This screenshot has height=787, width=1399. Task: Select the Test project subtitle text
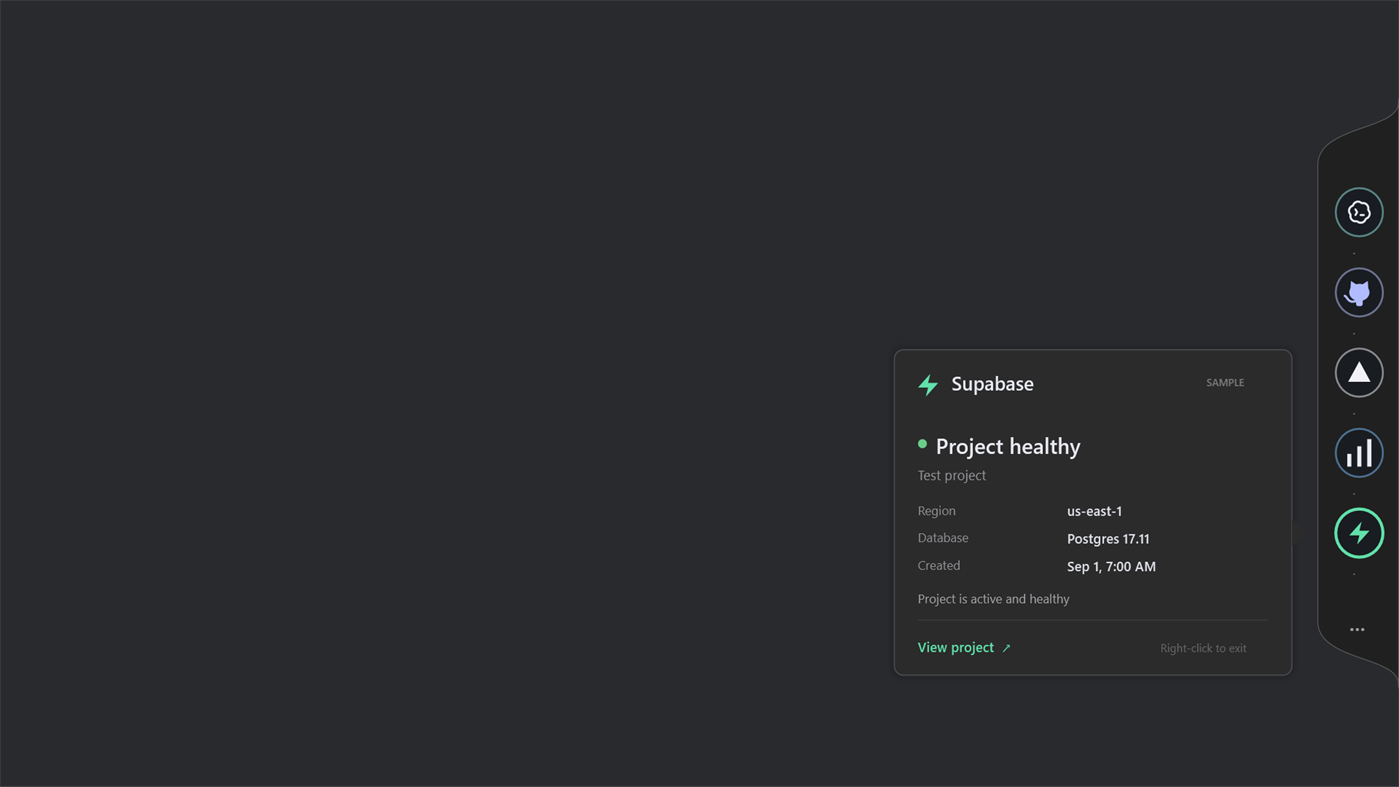point(952,475)
